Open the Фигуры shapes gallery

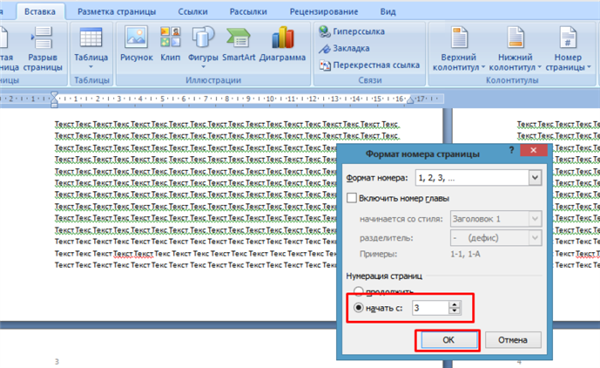pyautogui.click(x=203, y=47)
